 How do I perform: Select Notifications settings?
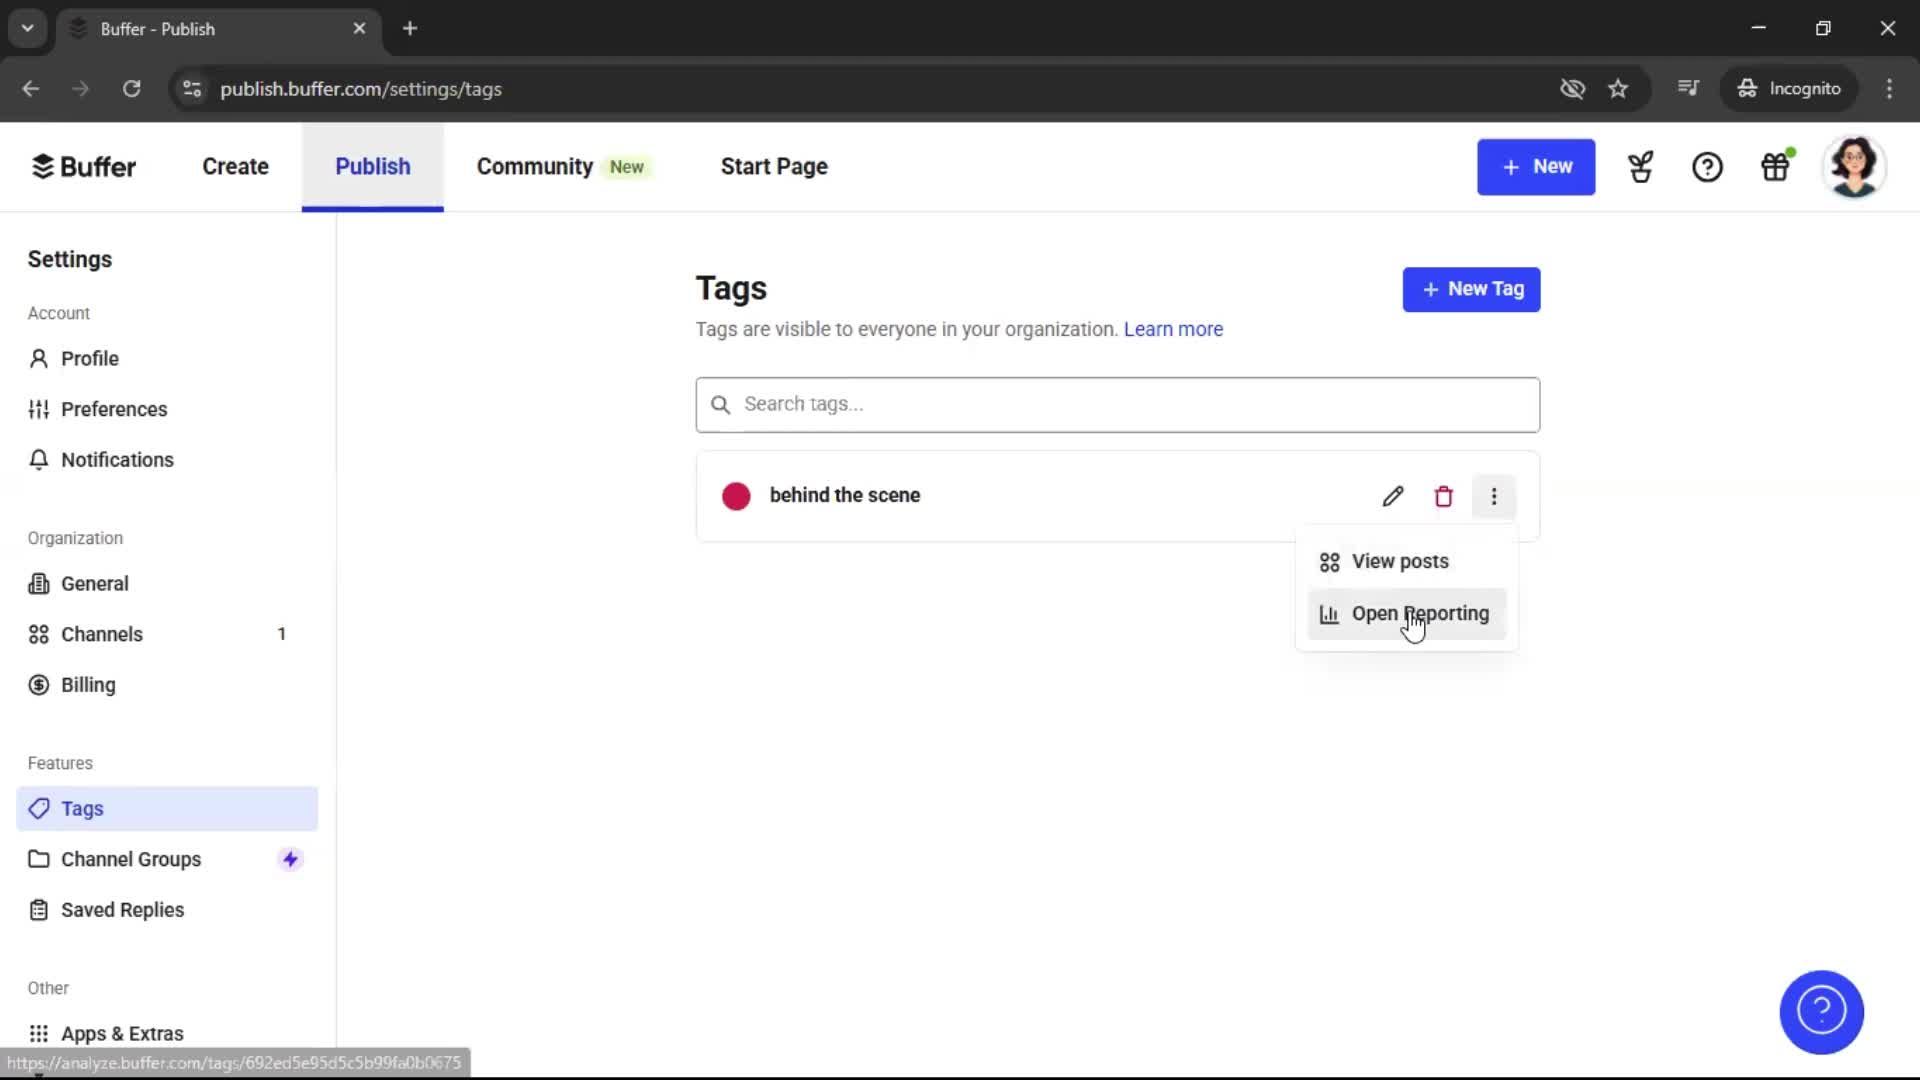(115, 460)
